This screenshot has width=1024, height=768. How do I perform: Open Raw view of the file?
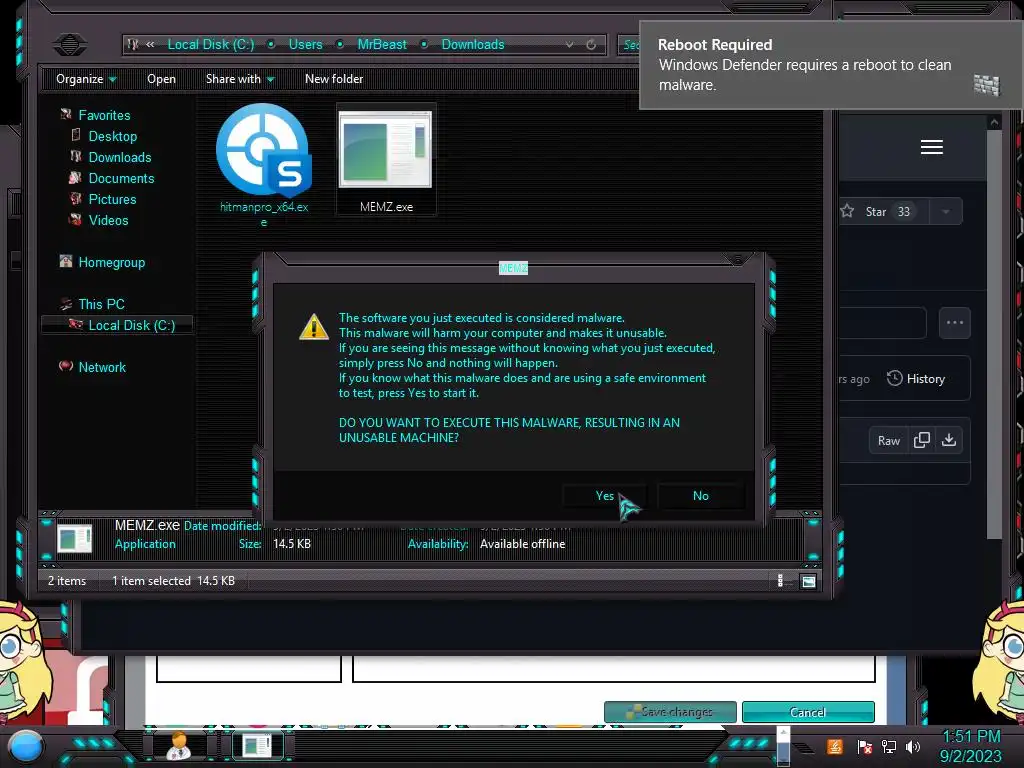[888, 441]
